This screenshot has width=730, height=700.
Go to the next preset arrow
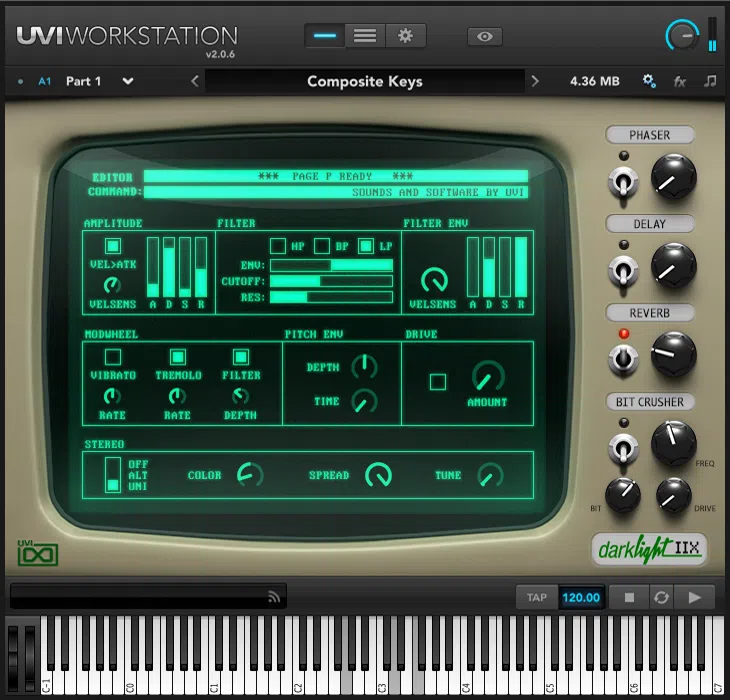(x=535, y=81)
